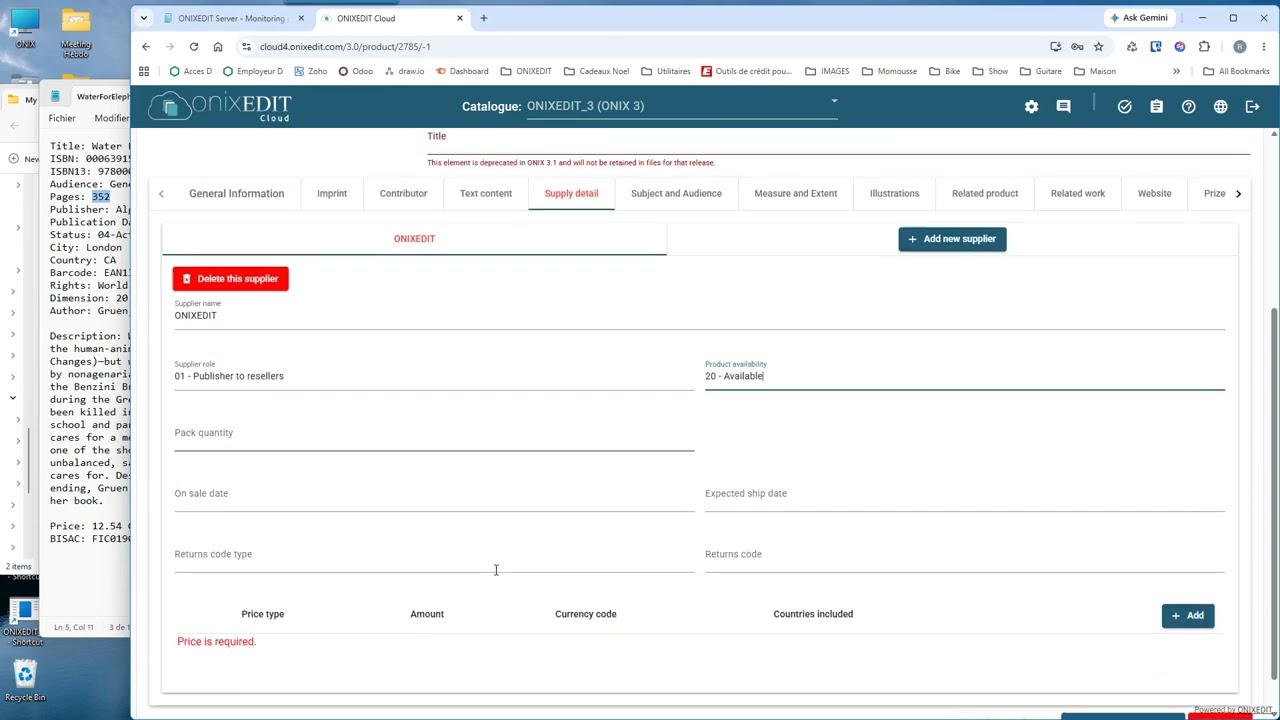Open the Odoo bookmark
Screen dimensions: 1280x720
point(356,71)
